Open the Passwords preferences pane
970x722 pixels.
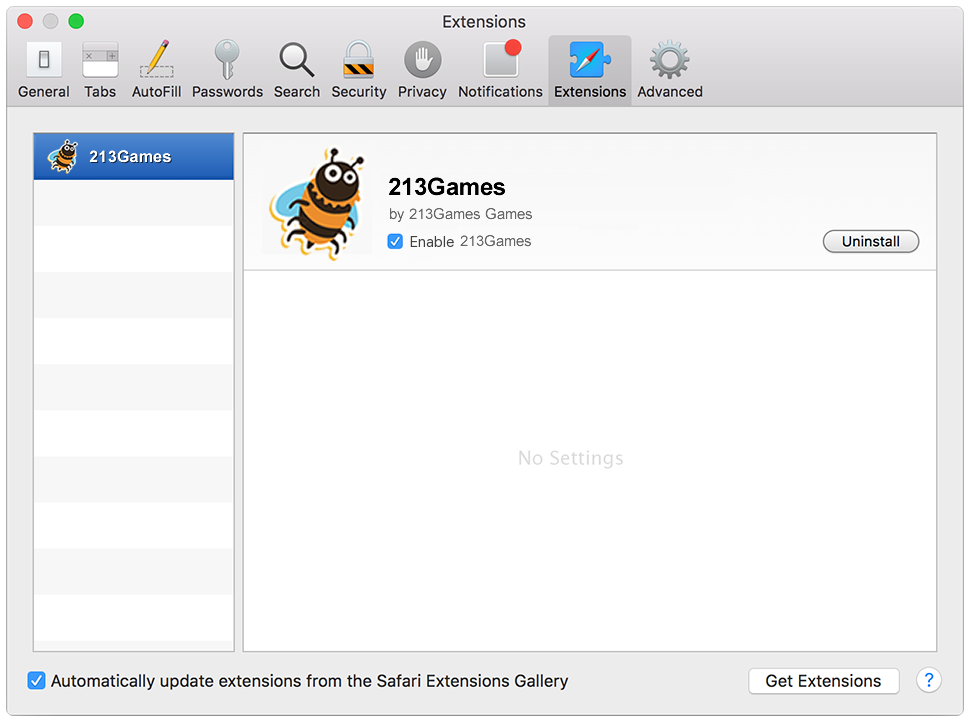pos(227,70)
